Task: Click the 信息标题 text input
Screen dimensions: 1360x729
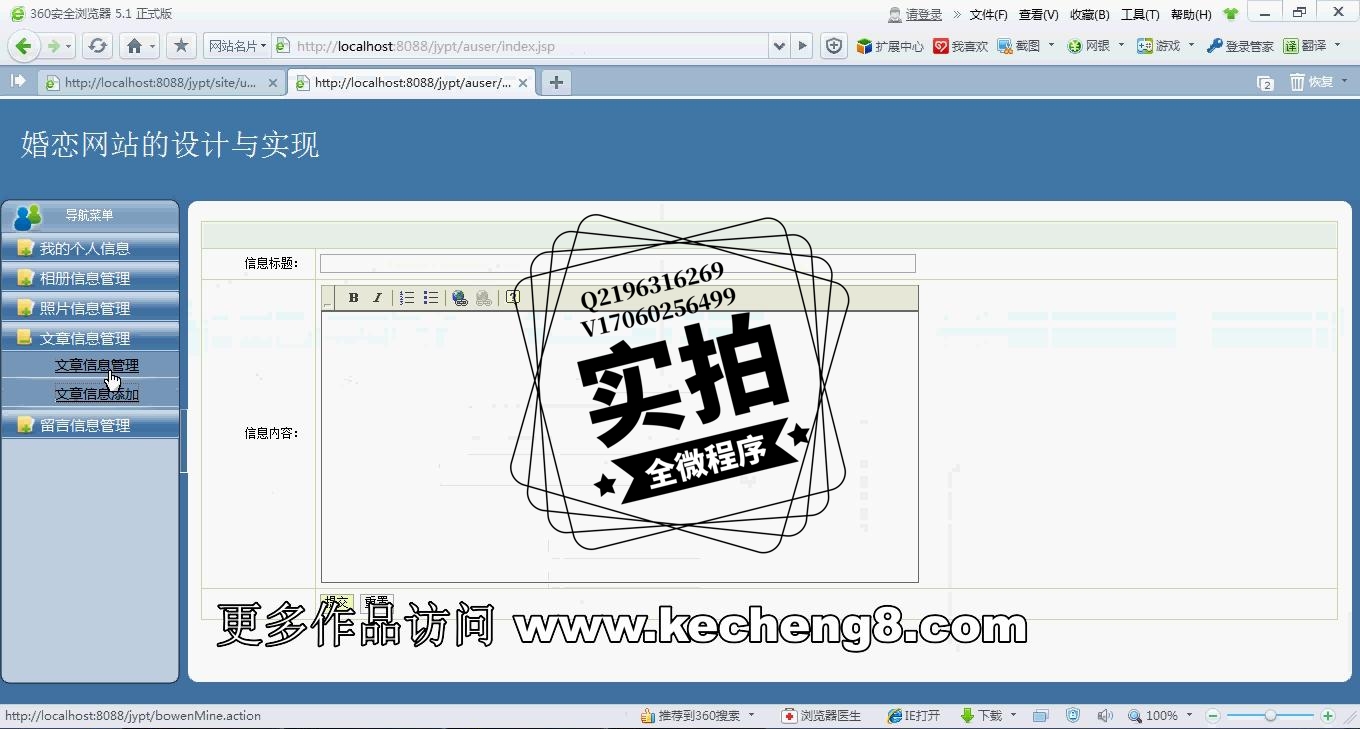Action: [x=617, y=263]
